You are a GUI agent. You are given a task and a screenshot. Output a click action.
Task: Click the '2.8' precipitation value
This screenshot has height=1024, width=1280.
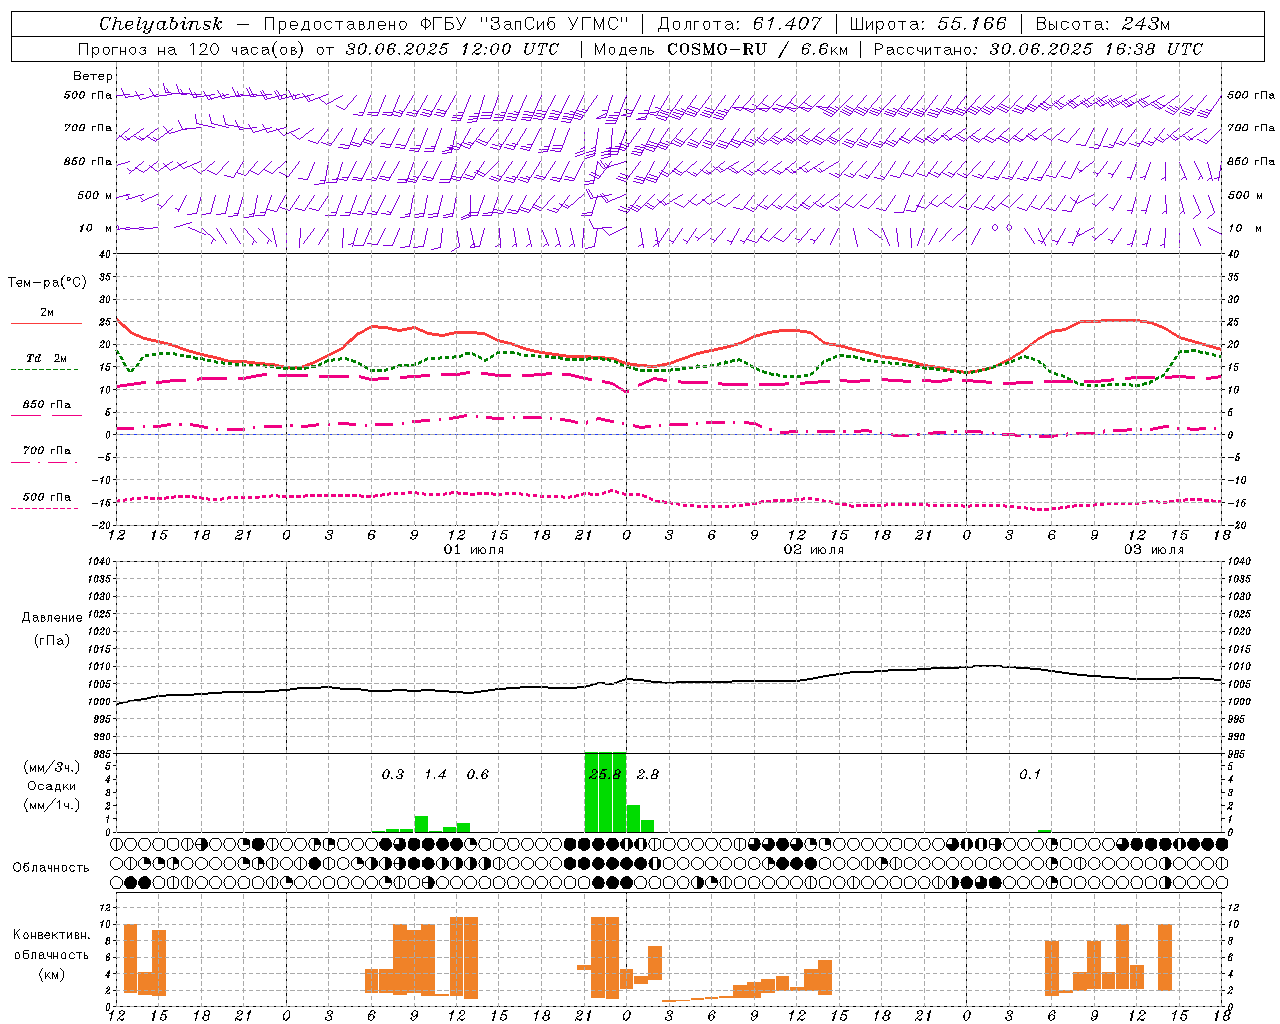[x=648, y=775]
